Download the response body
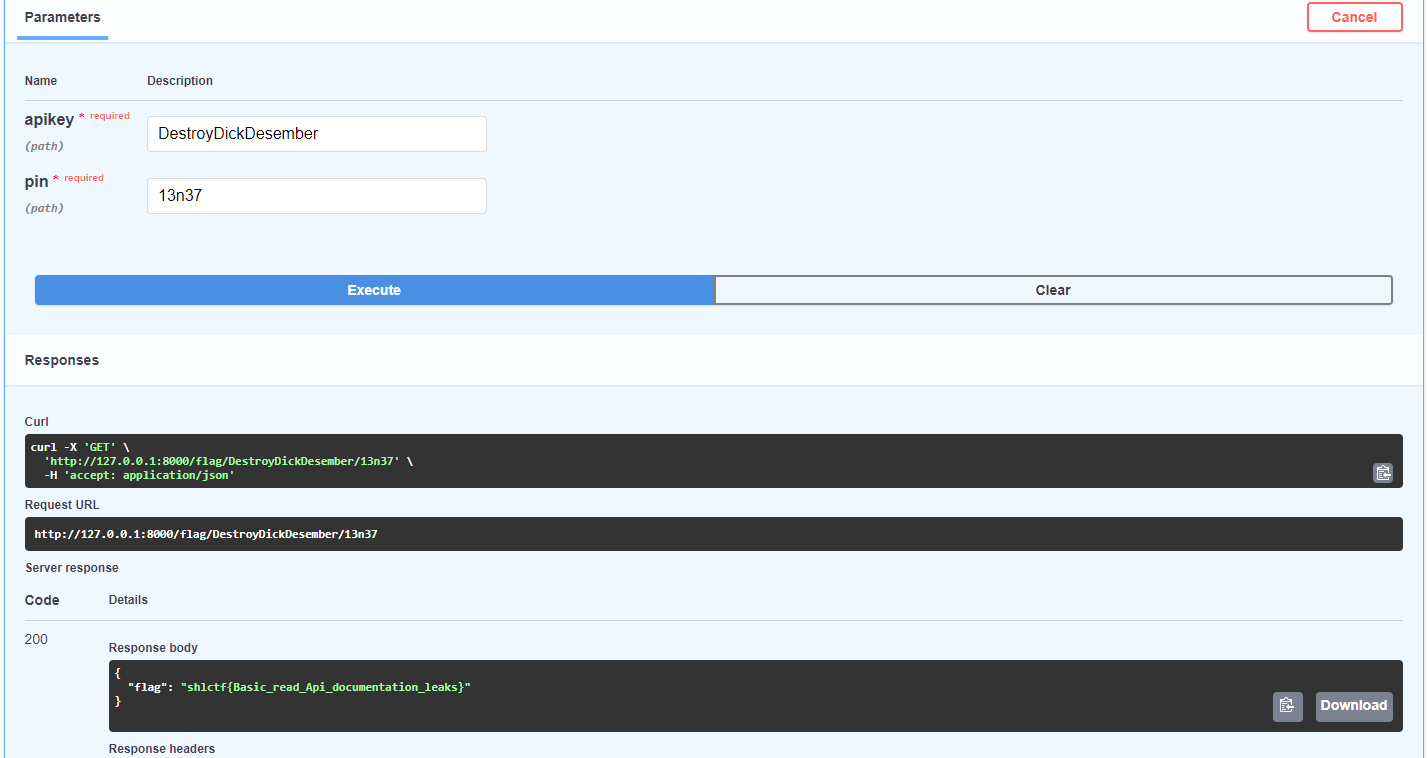1427x758 pixels. click(1354, 706)
